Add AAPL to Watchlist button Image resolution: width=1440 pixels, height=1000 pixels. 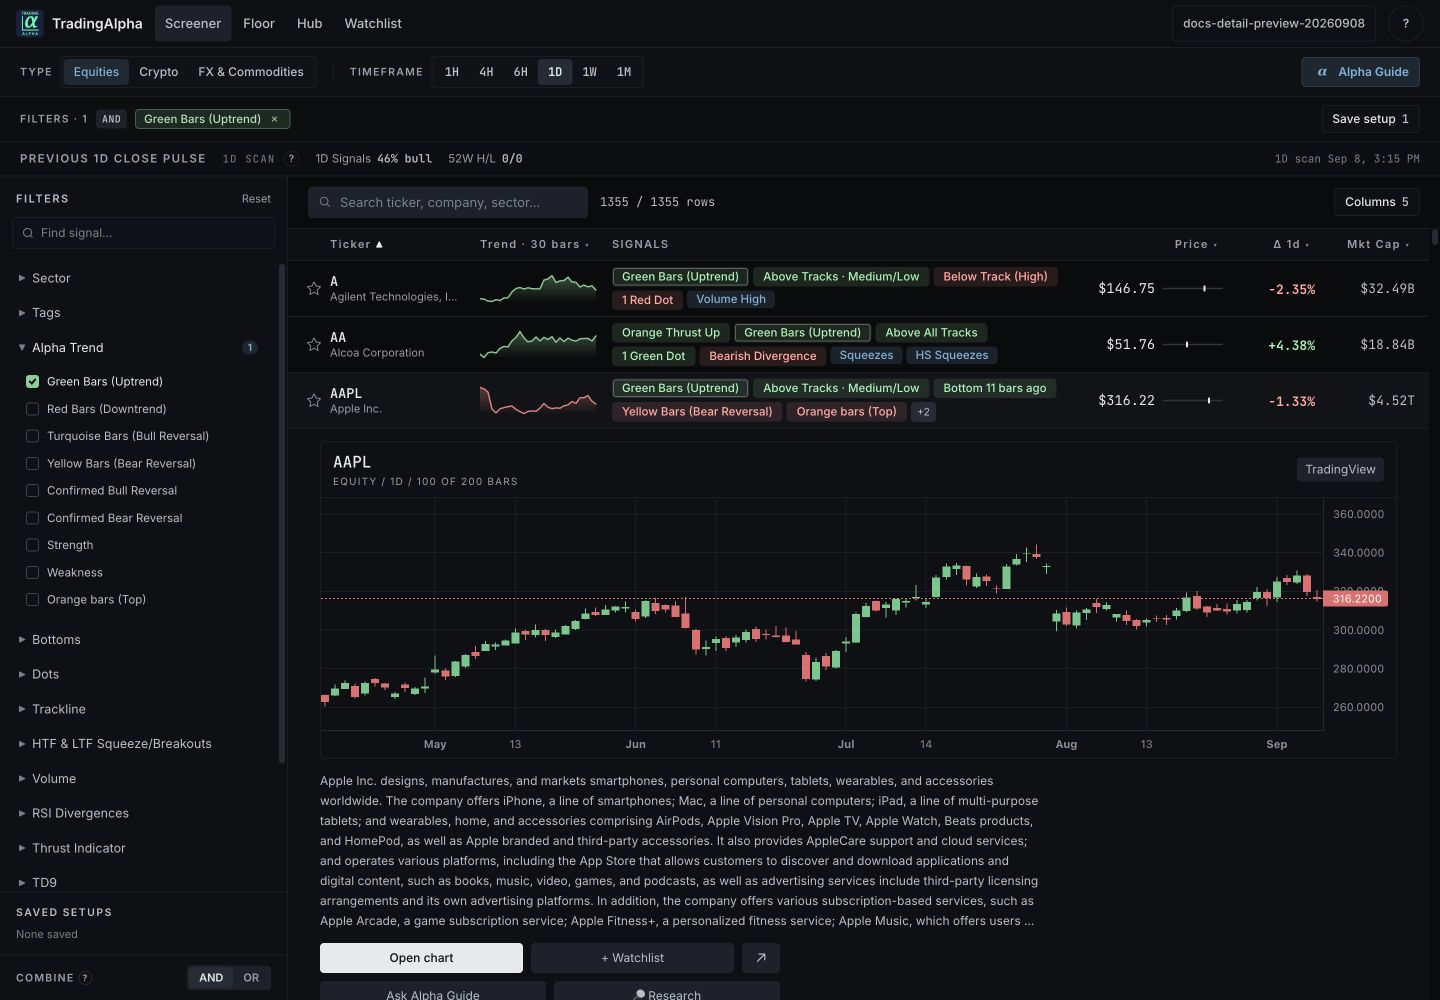[x=632, y=958]
